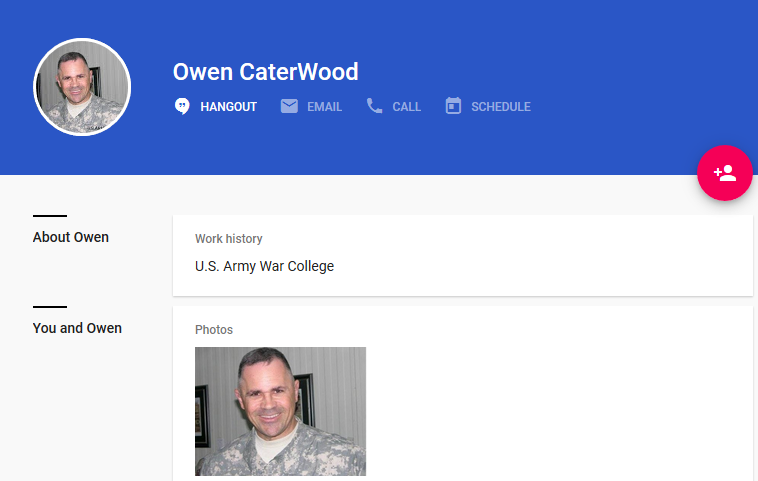The height and width of the screenshot is (481, 758).
Task: Click the U.S. Army War College entry
Action: [x=264, y=266]
